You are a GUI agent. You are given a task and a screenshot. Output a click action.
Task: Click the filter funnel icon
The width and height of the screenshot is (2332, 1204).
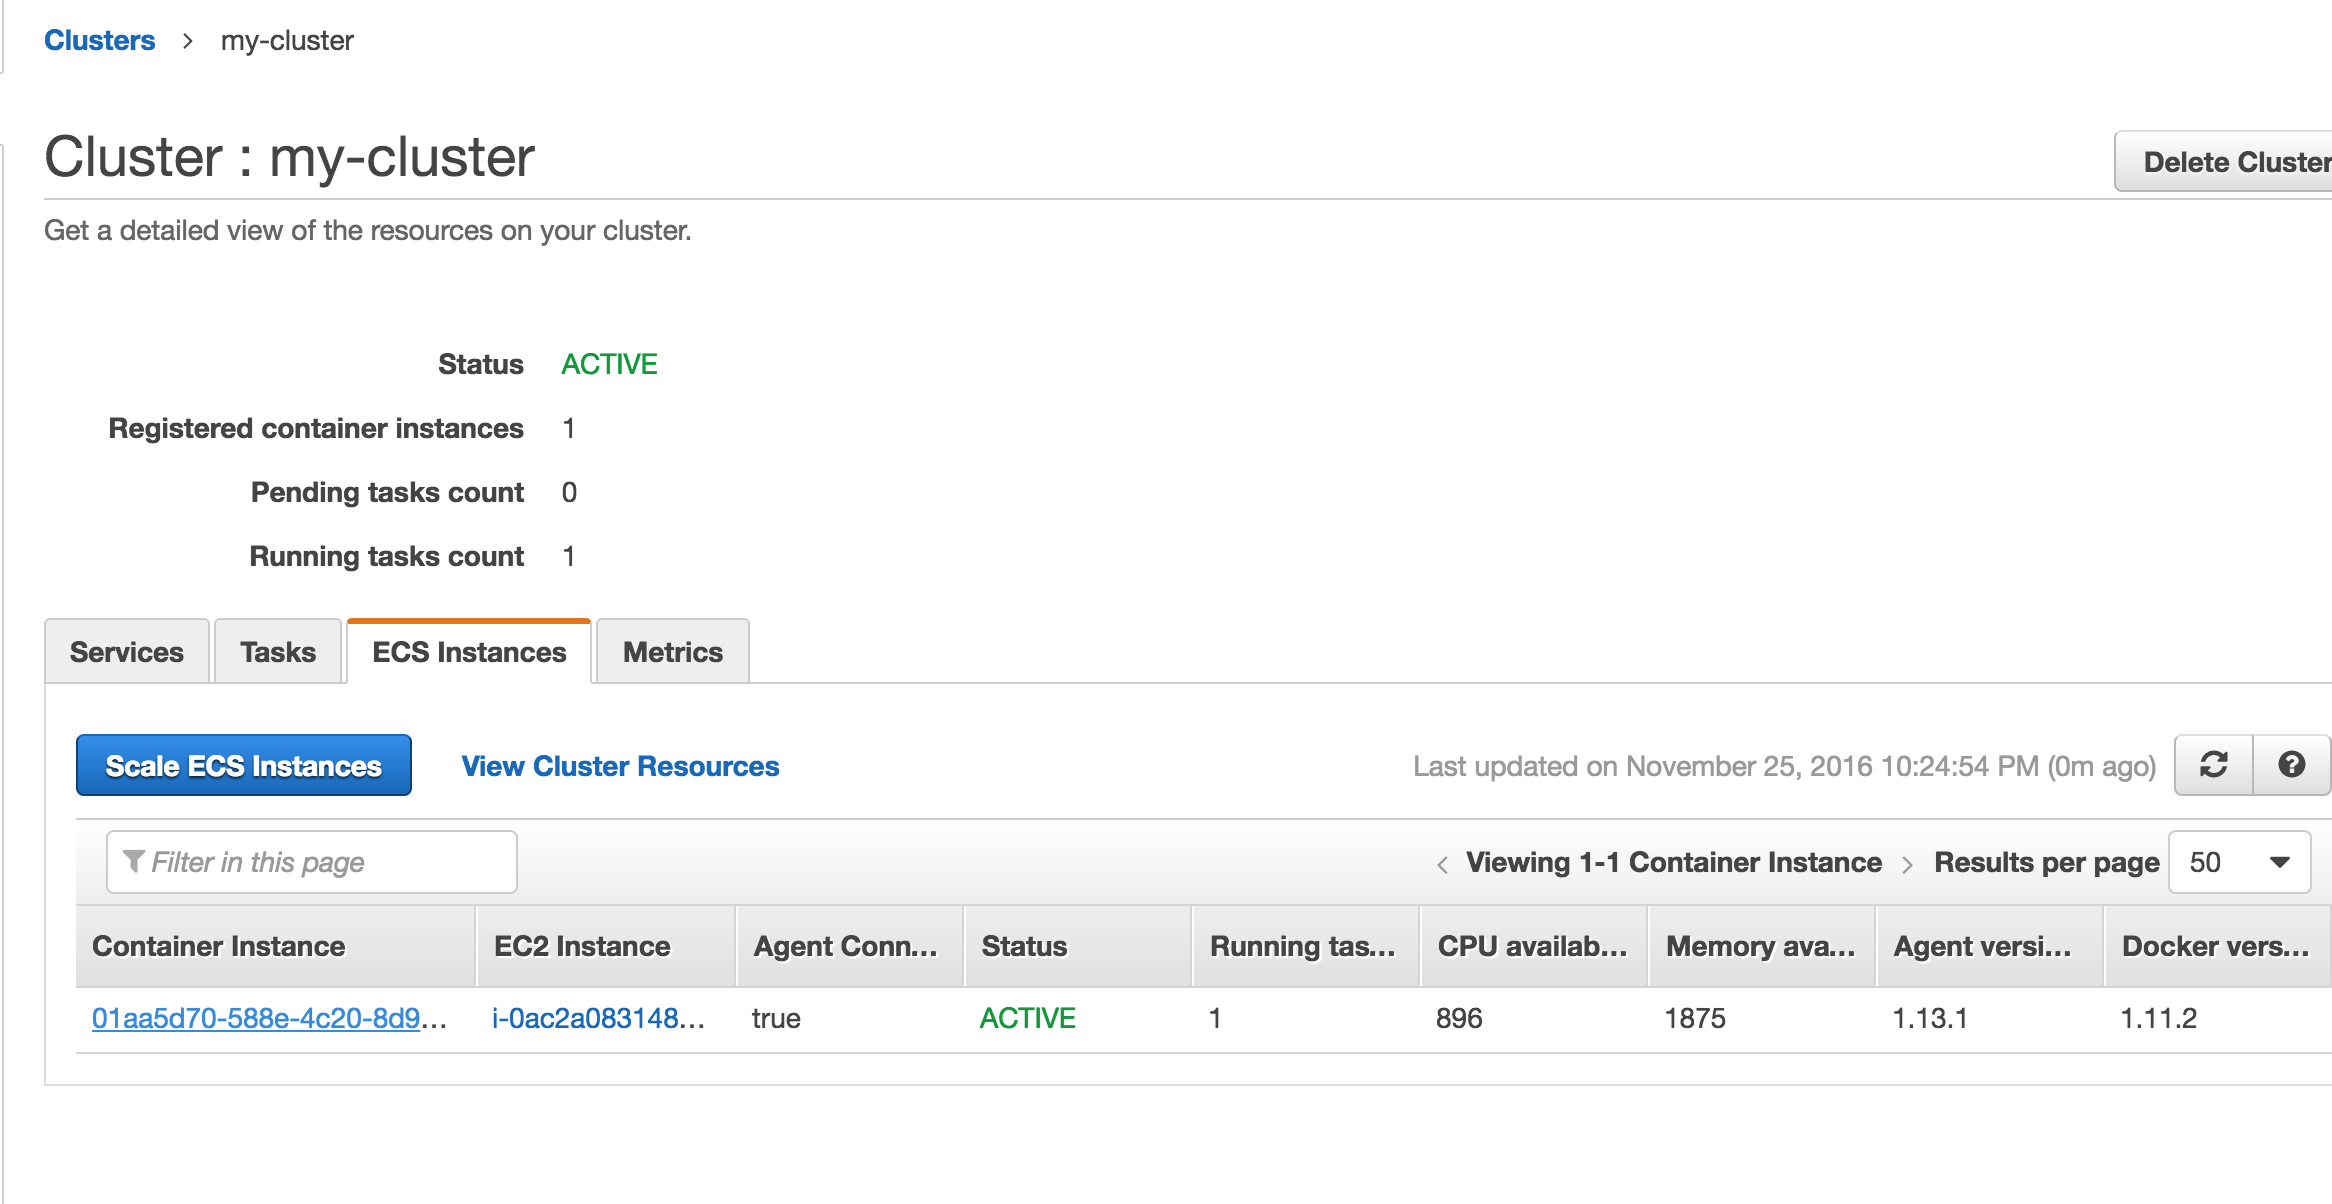tap(133, 861)
